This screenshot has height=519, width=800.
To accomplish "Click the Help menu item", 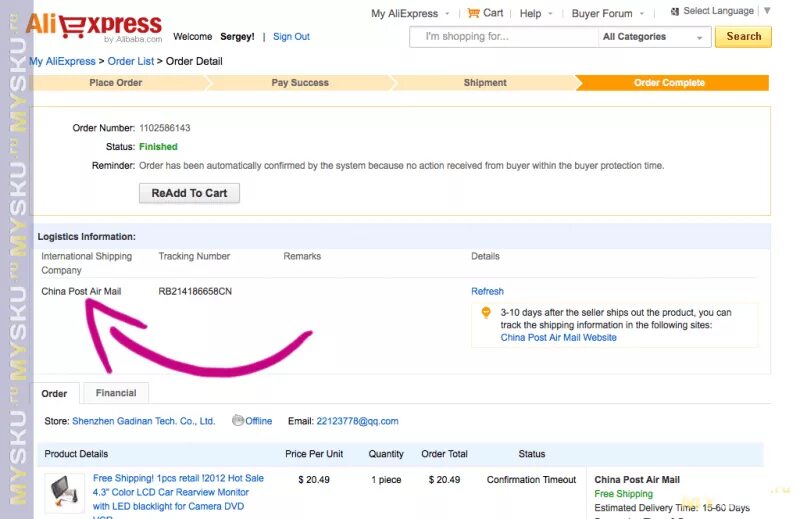I will pyautogui.click(x=530, y=13).
